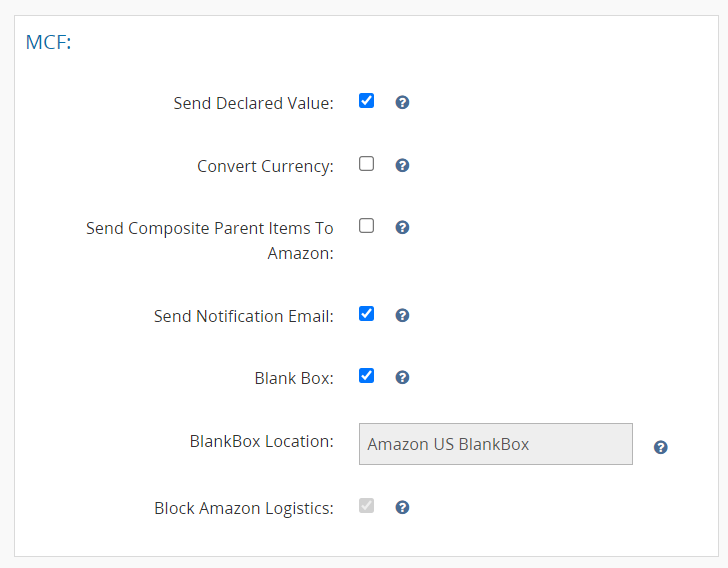Click the Send Declared Value label
The width and height of the screenshot is (728, 568).
[x=253, y=103]
